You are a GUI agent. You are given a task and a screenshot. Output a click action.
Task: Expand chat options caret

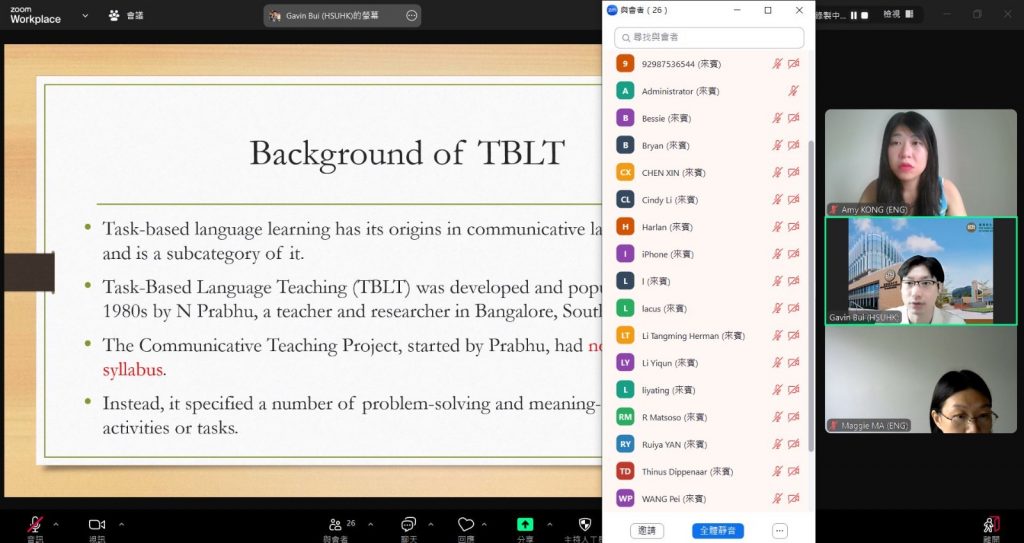pyautogui.click(x=430, y=524)
